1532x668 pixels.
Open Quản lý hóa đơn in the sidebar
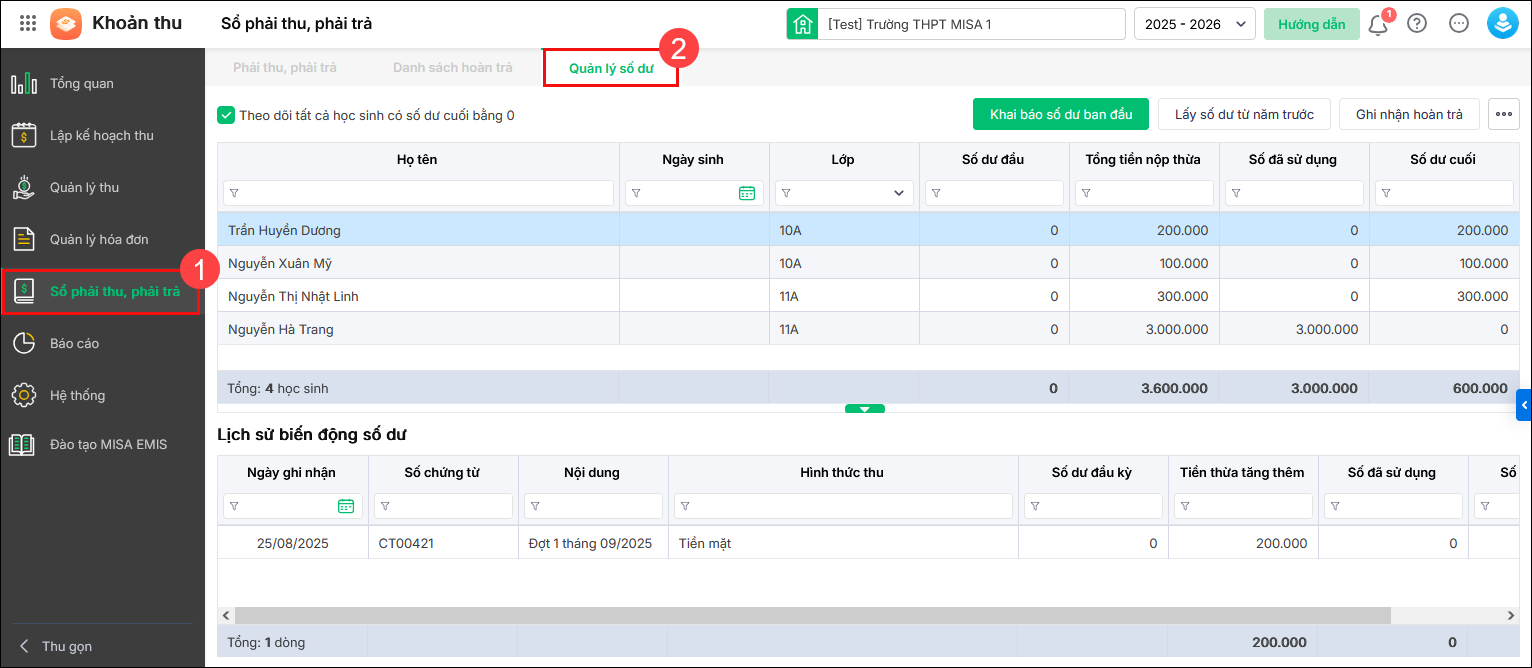coord(101,239)
